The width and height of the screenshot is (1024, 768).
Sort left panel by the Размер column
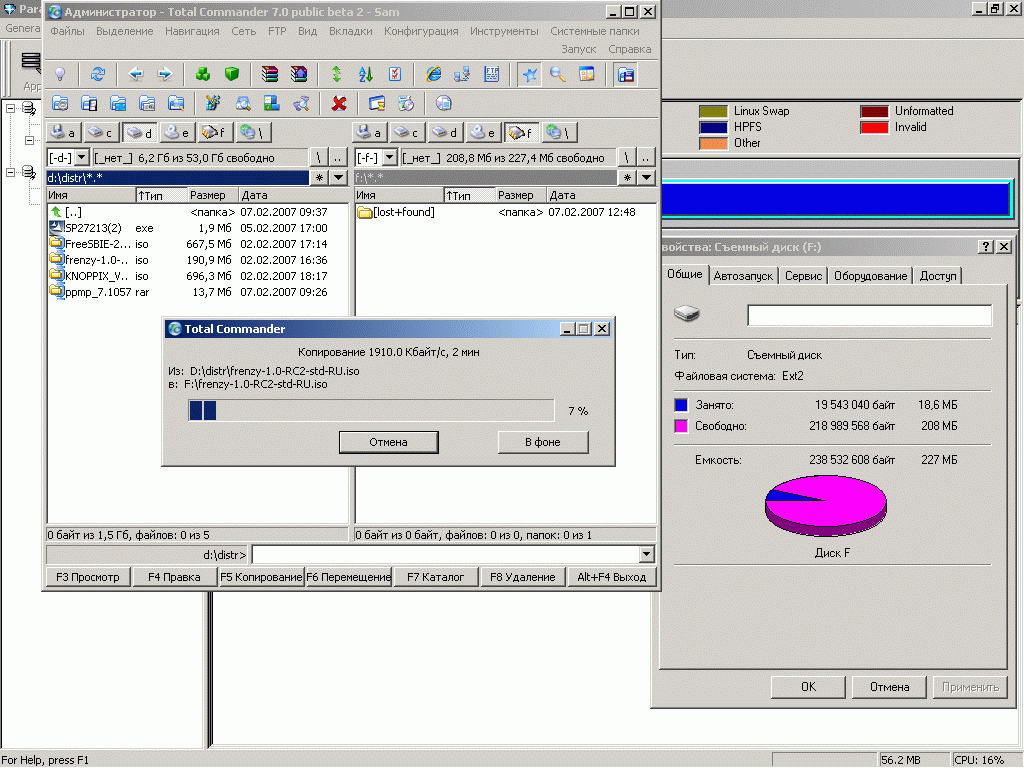[210, 195]
